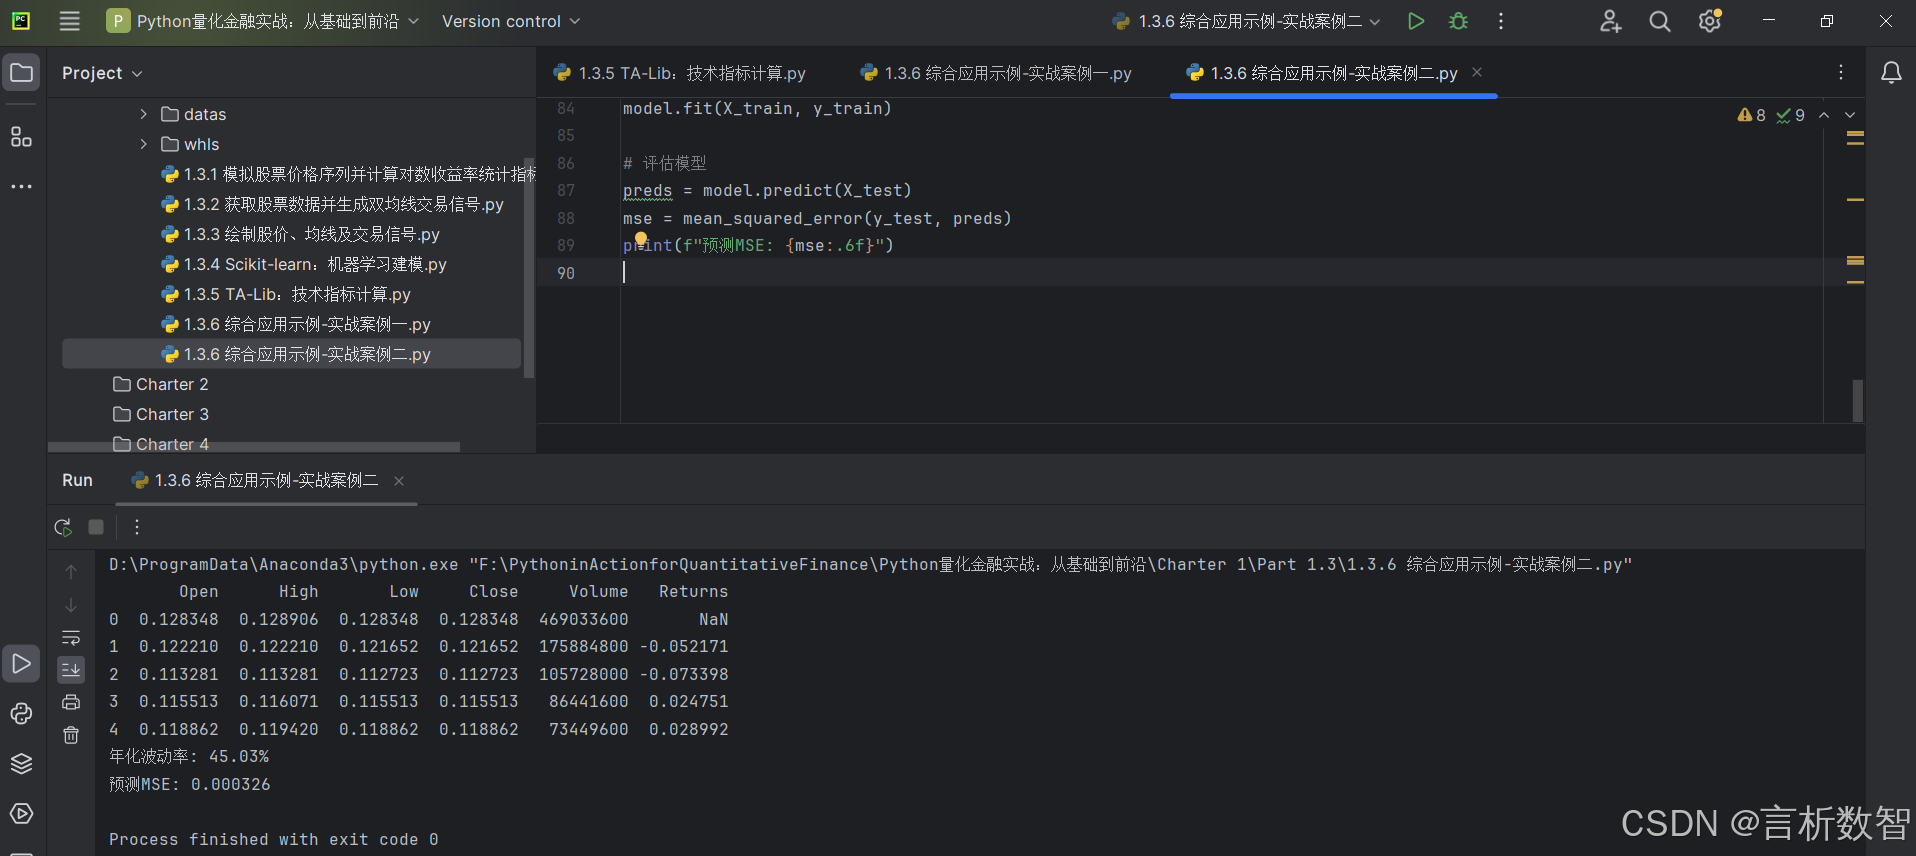Open file 1.3.2 获取股票数据 in tree
This screenshot has height=856, width=1916.
tap(332, 204)
